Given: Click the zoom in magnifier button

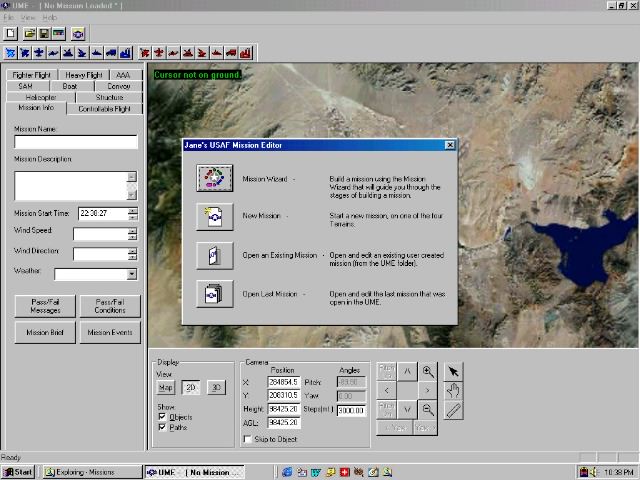Looking at the screenshot, I should tap(427, 372).
